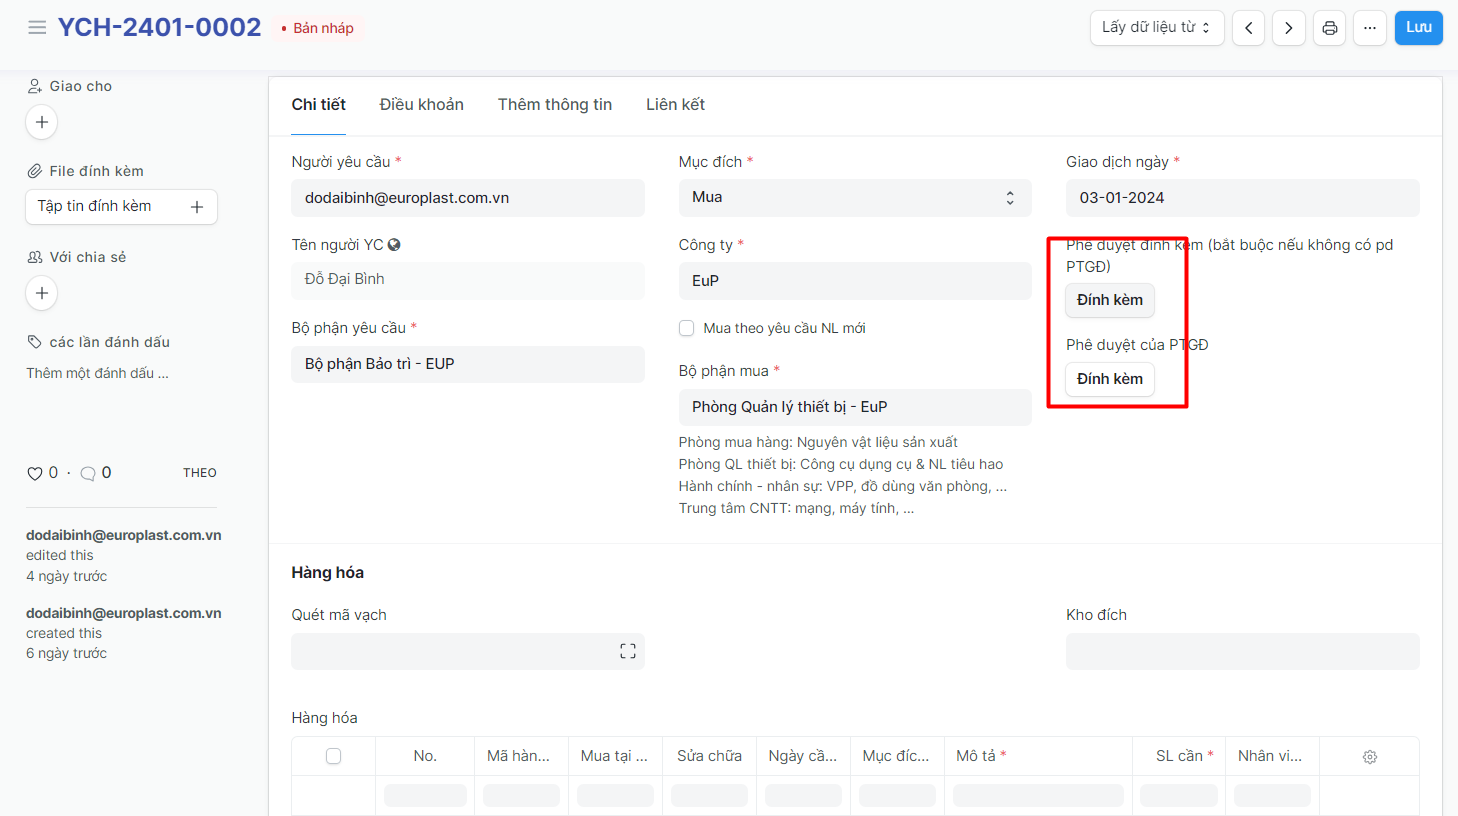Toggle the sidebar hamburger menu icon
Image resolution: width=1458 pixels, height=816 pixels.
point(37,28)
